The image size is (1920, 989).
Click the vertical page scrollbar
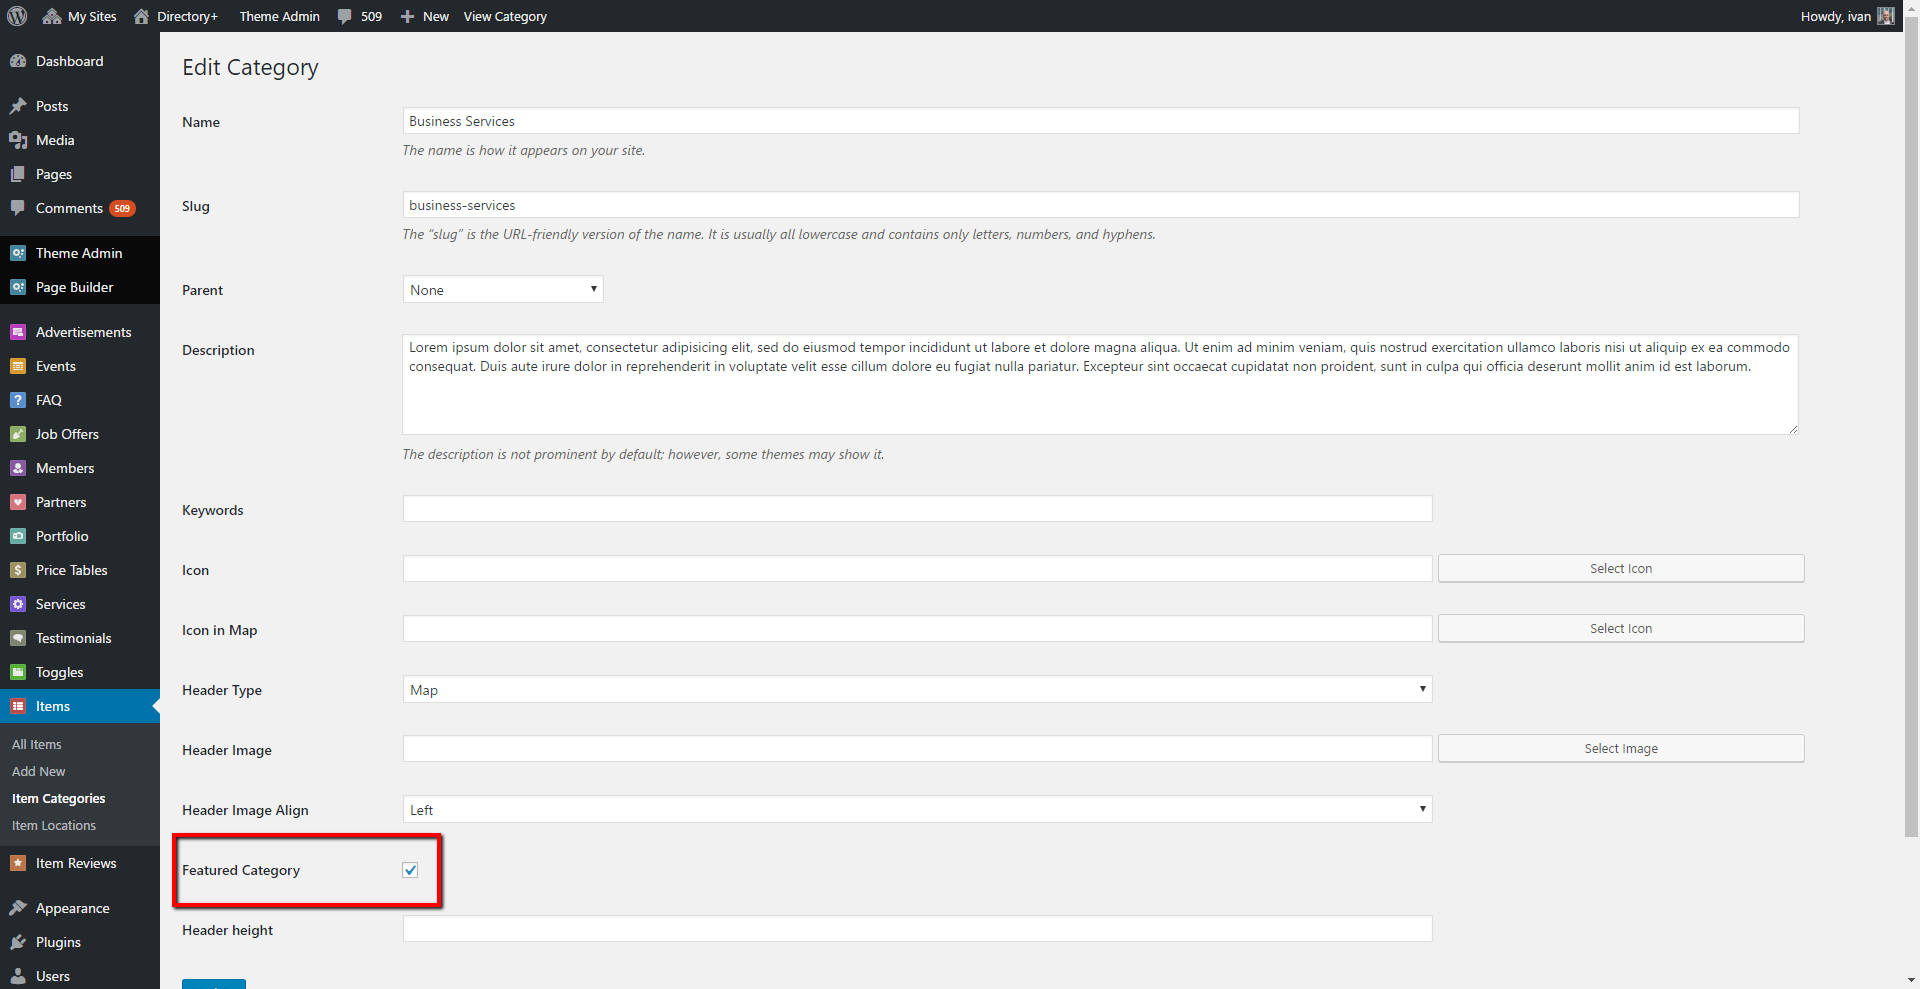[1911, 428]
